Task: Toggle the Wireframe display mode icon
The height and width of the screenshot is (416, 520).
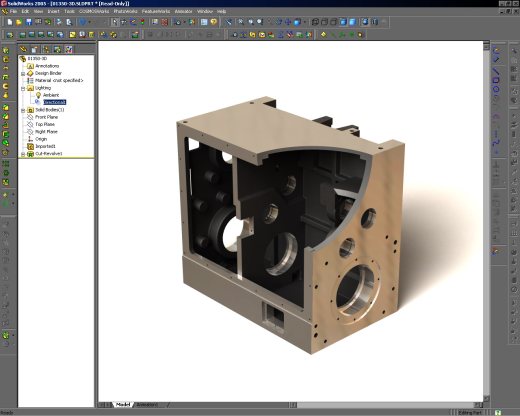Action: tap(315, 22)
